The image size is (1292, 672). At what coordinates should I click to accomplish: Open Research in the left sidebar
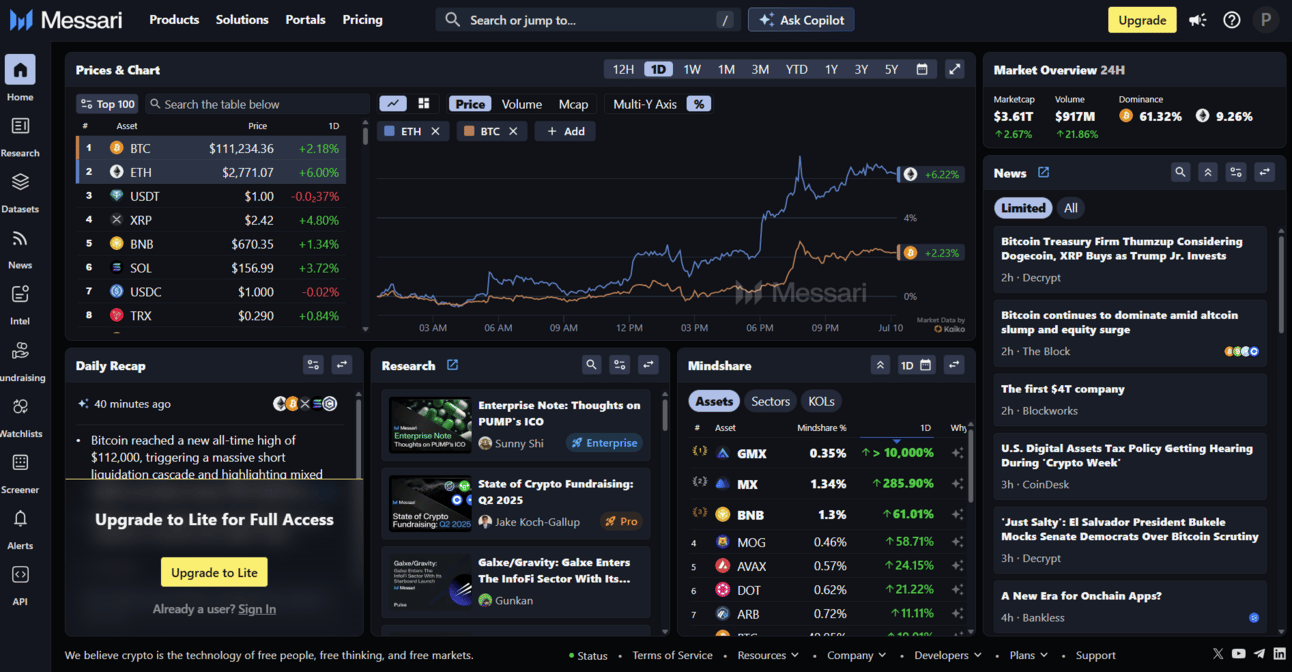pyautogui.click(x=20, y=126)
